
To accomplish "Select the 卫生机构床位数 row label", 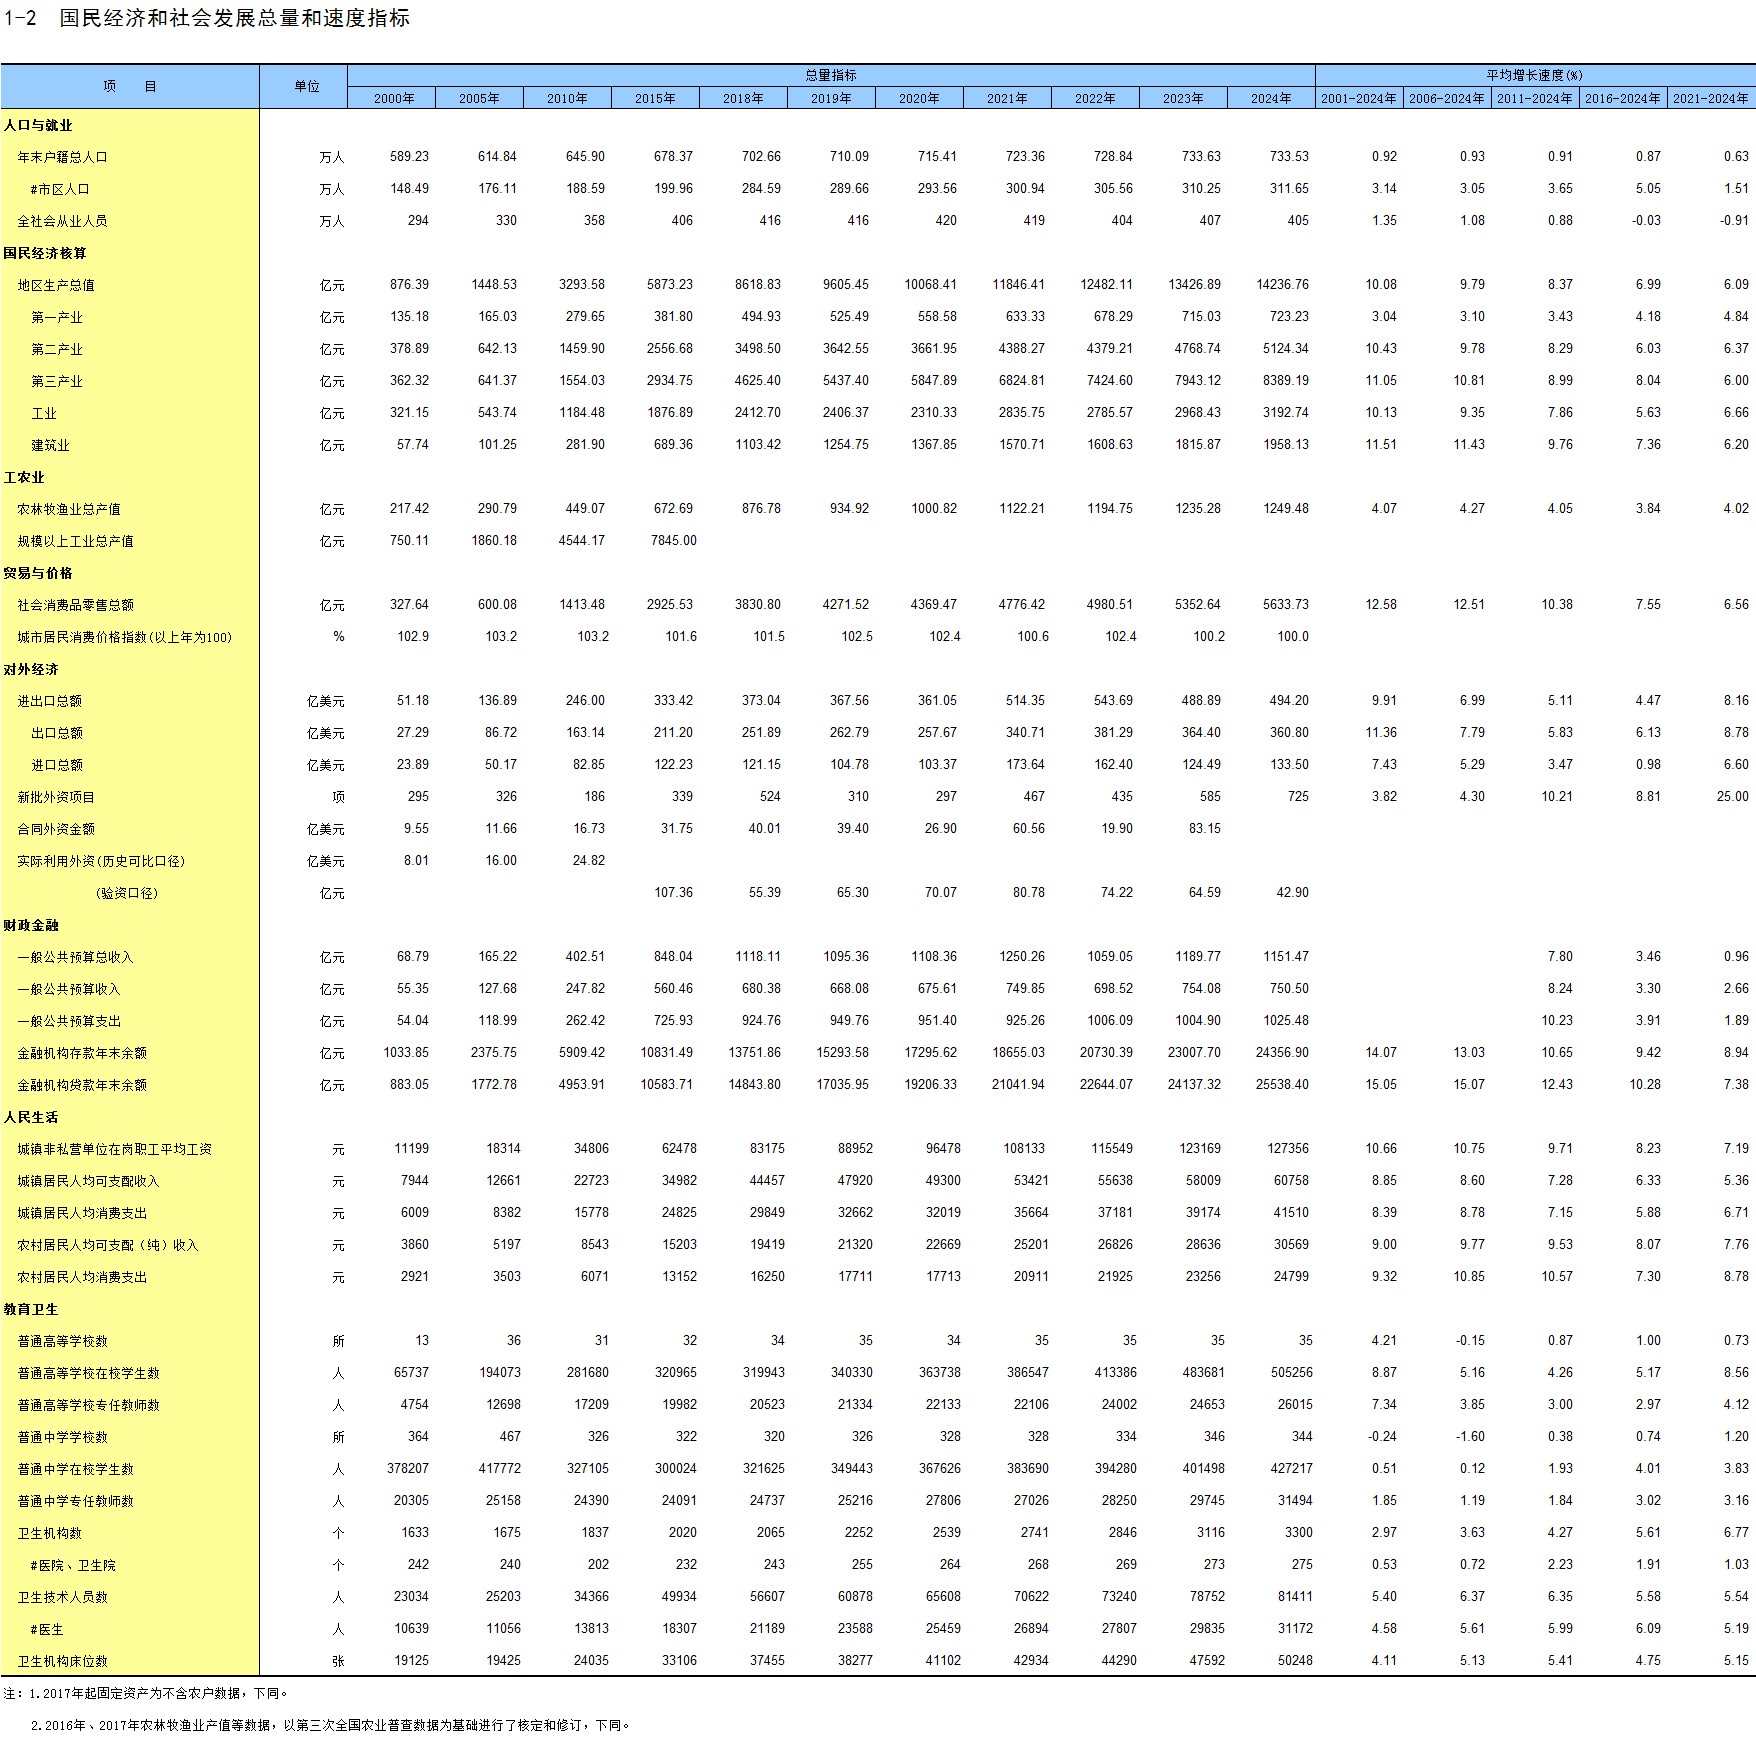I will pos(62,1661).
